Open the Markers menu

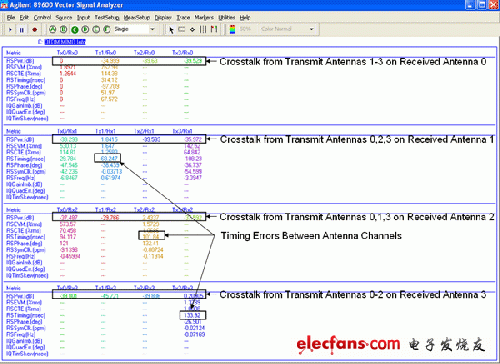(204, 17)
